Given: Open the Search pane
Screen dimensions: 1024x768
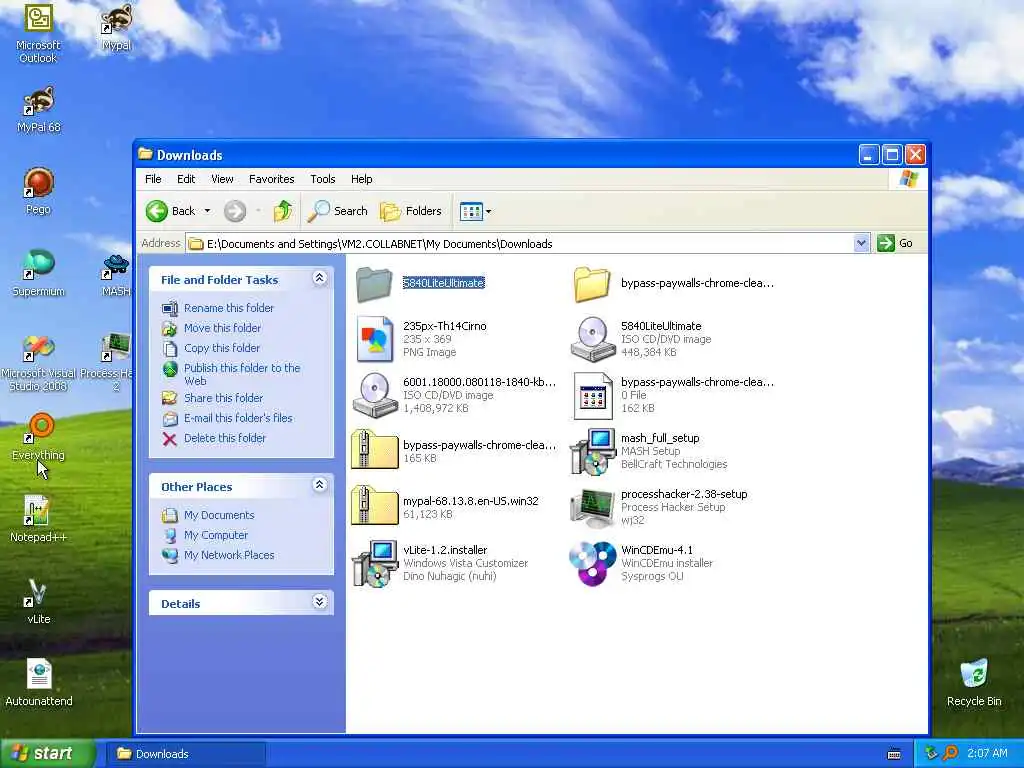Looking at the screenshot, I should (338, 211).
